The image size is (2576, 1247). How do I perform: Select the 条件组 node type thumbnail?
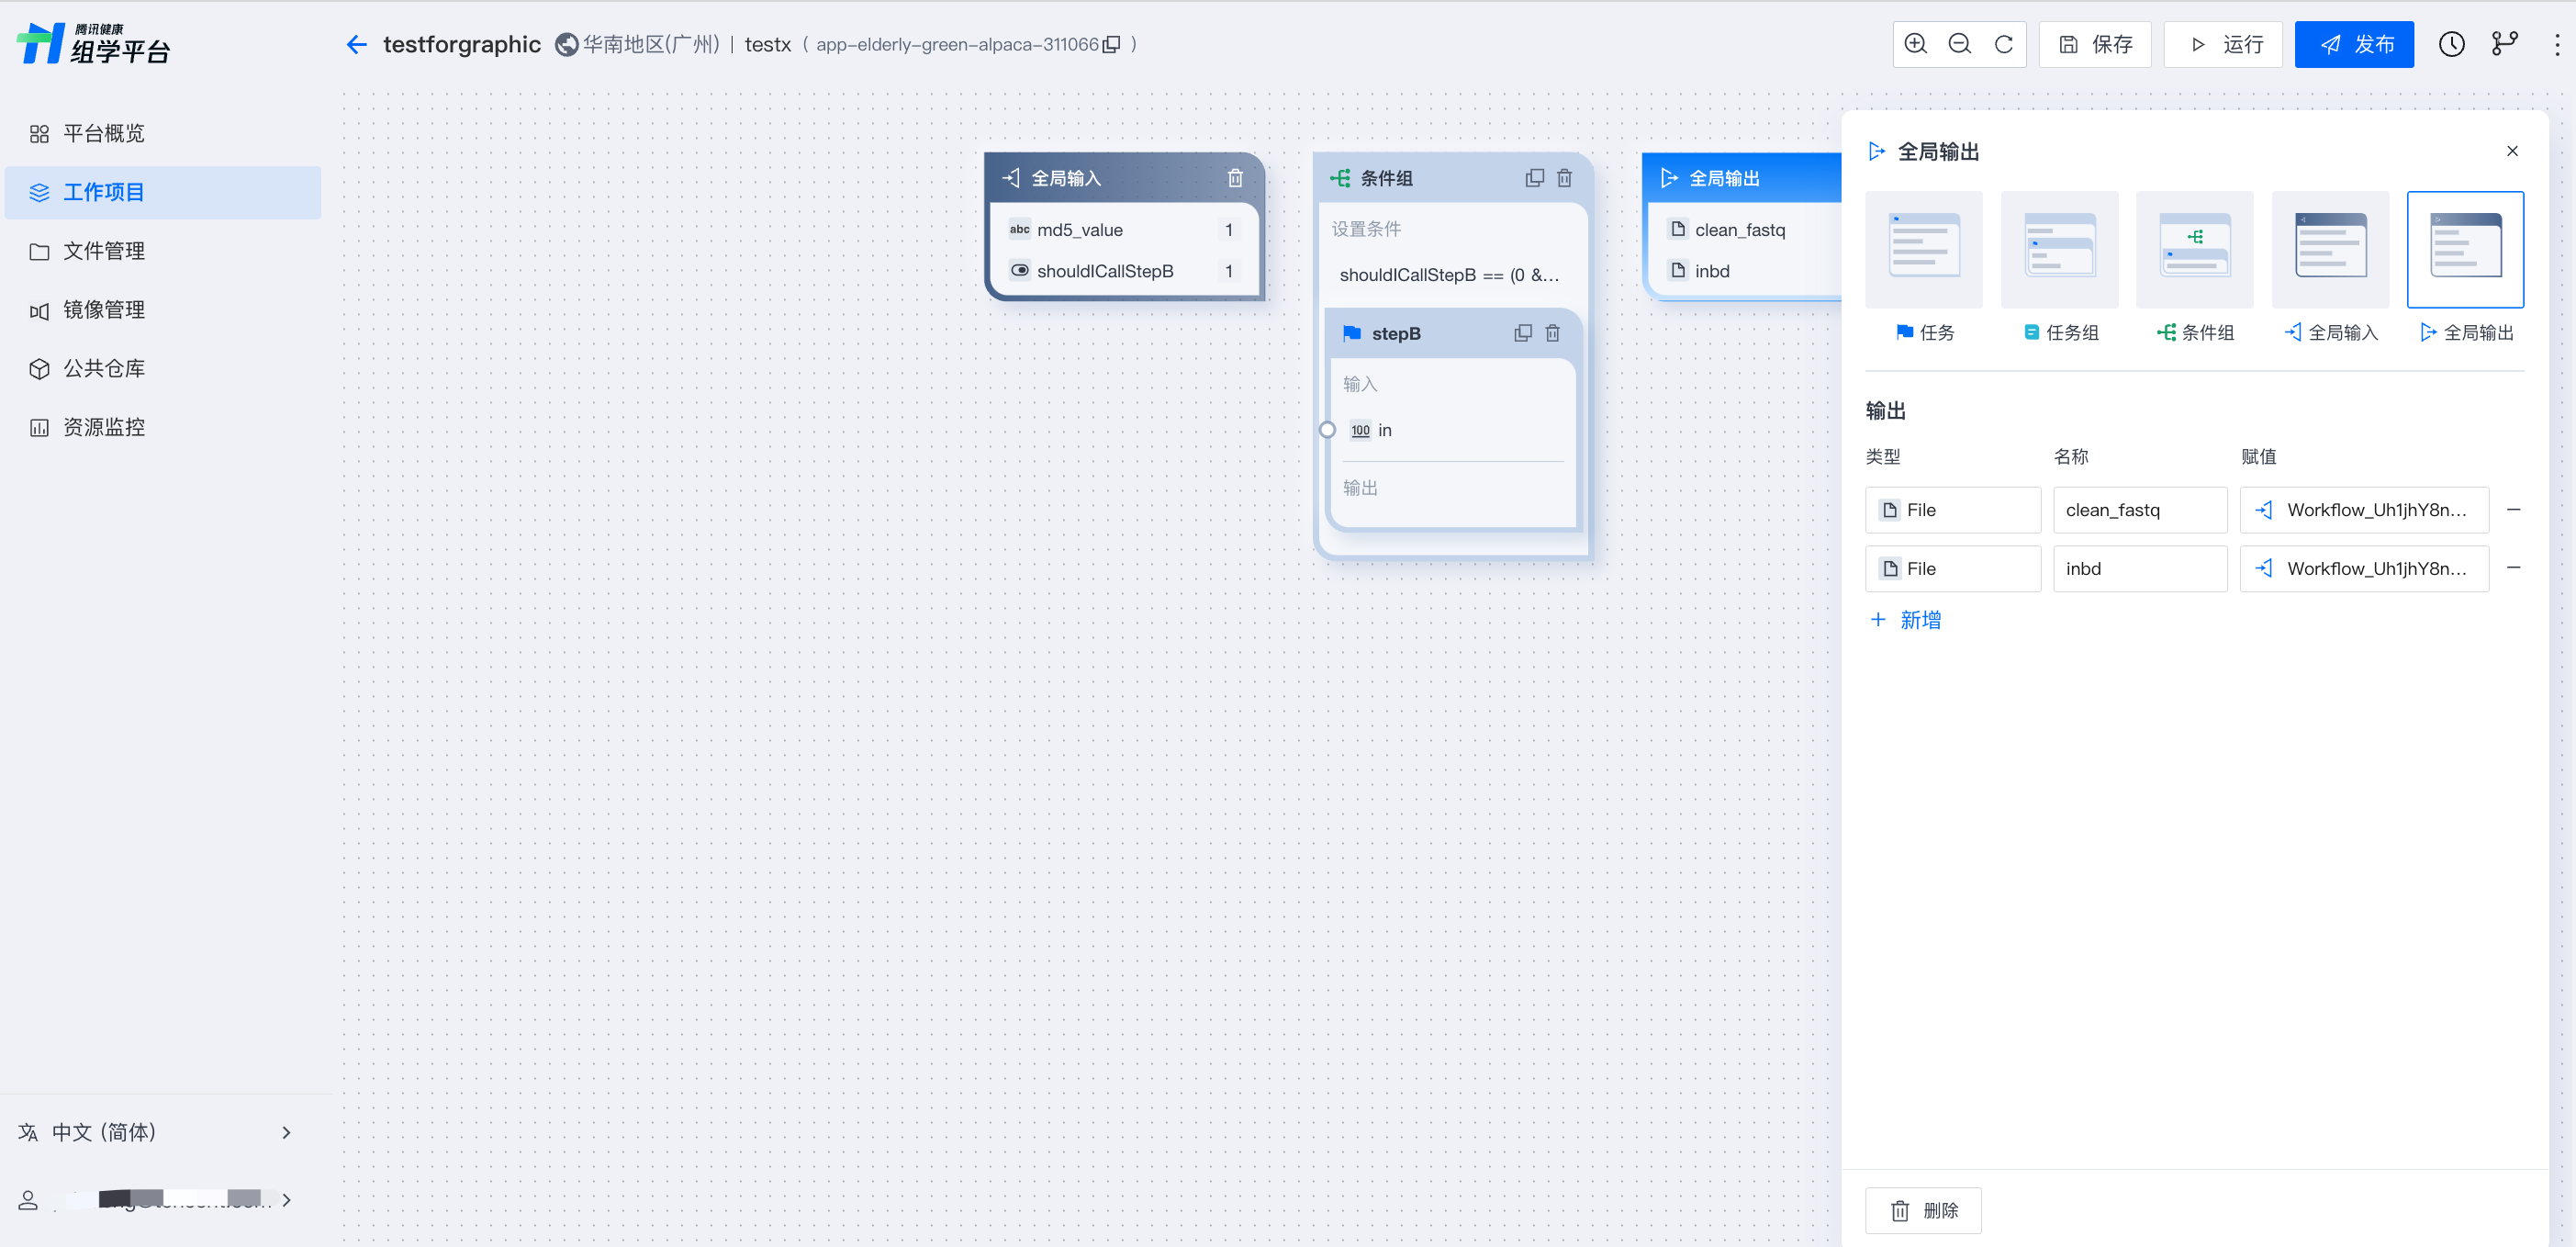coord(2194,249)
